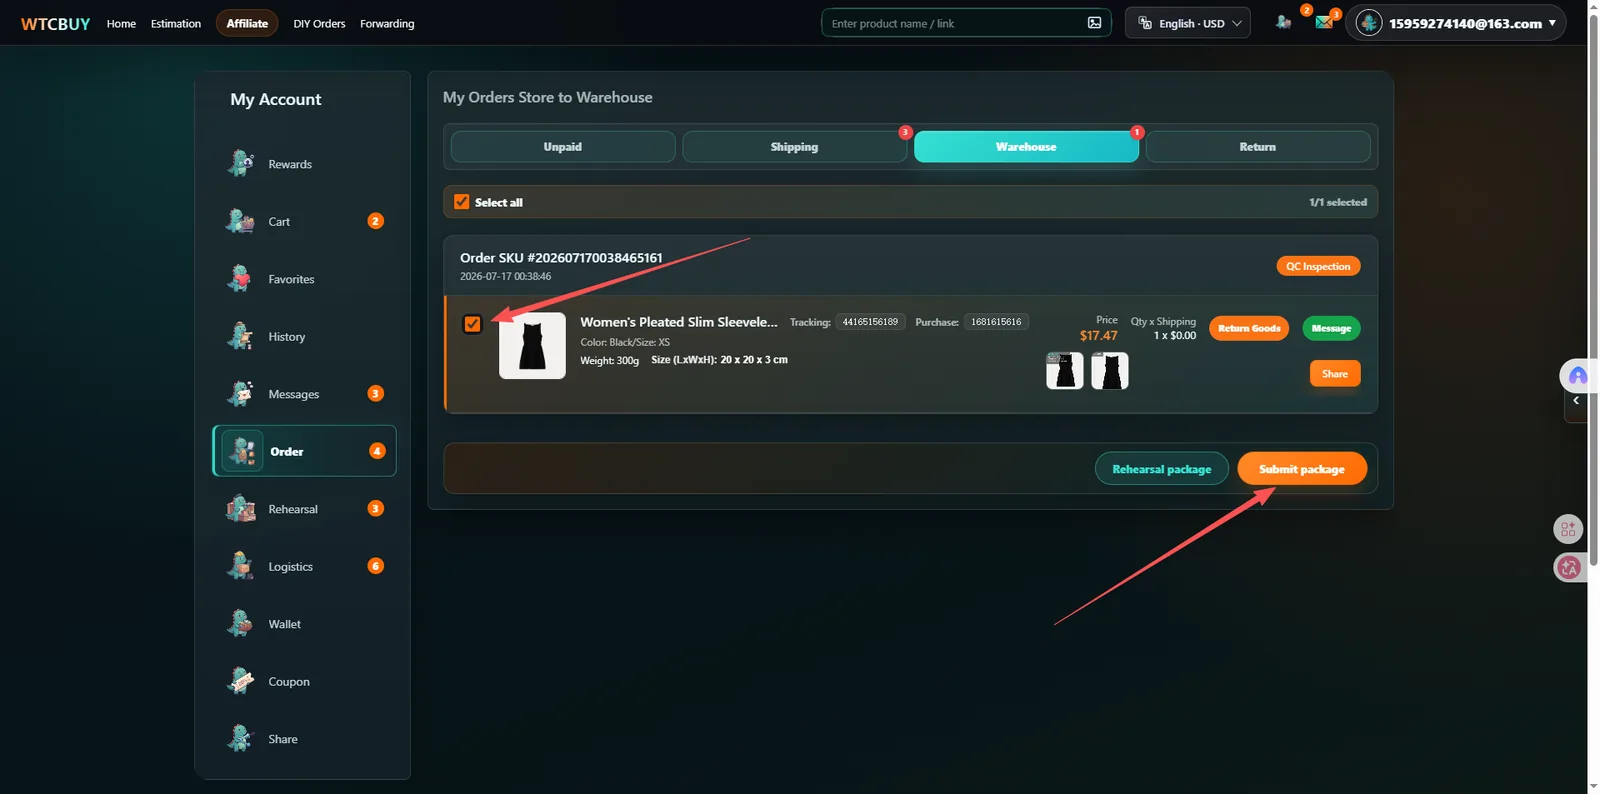This screenshot has width=1600, height=794.
Task: Click the QC Inspection button
Action: point(1318,266)
